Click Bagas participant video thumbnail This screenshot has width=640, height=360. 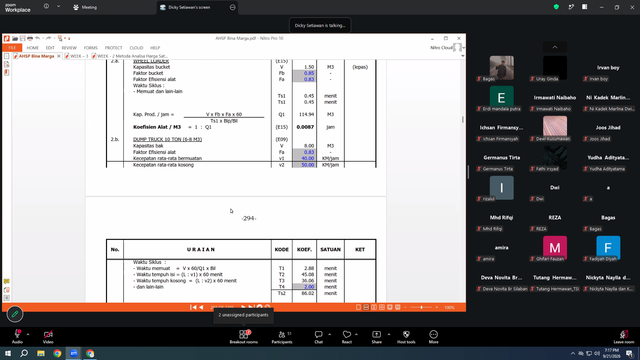502,68
